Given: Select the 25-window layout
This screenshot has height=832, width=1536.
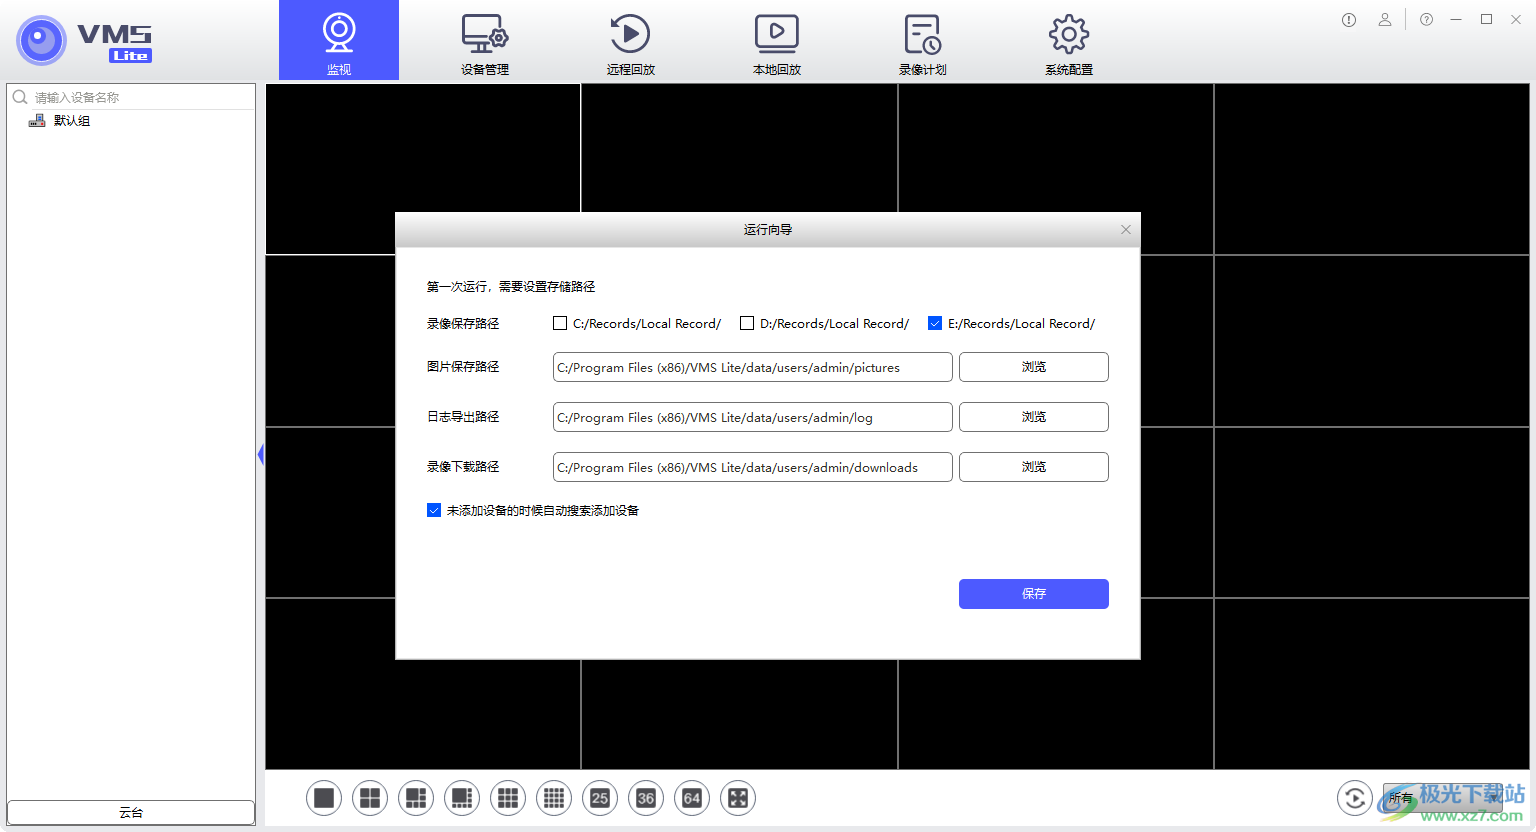Looking at the screenshot, I should [600, 798].
